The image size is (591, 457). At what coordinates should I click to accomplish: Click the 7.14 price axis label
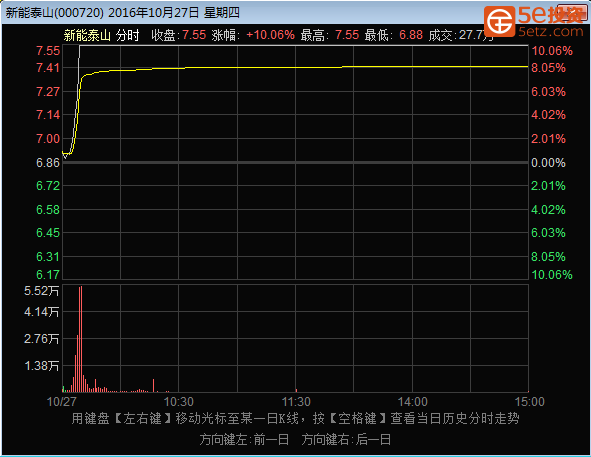(48, 115)
